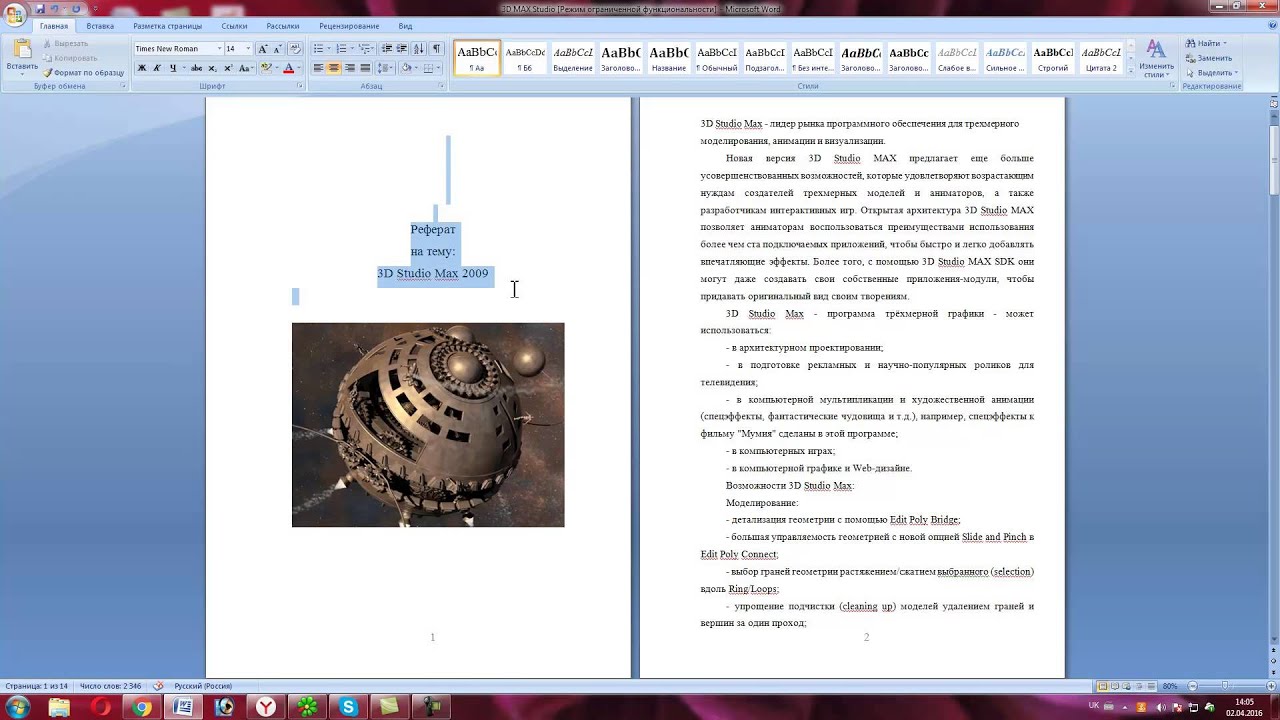Apply the Название style
Screen dimensions: 1280x720
click(669, 58)
